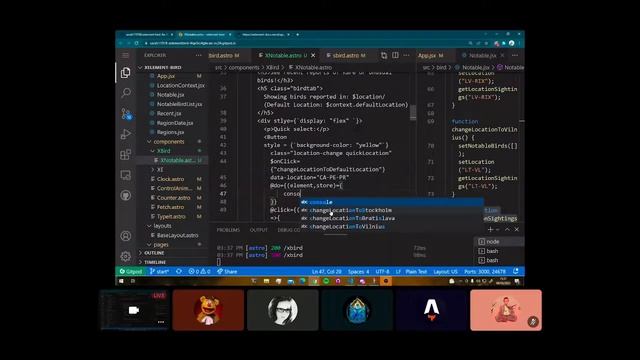Open Clock.astro in the explorer
The height and width of the screenshot is (360, 640).
170,179
